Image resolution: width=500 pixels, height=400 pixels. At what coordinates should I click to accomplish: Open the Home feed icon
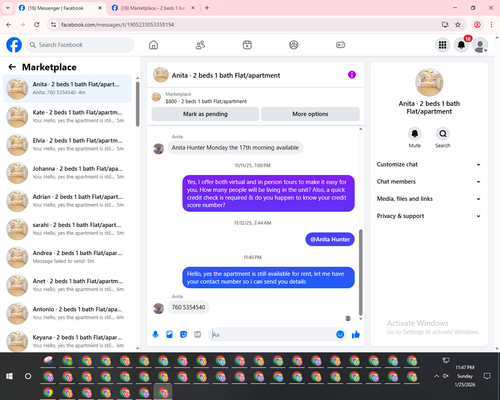click(153, 45)
